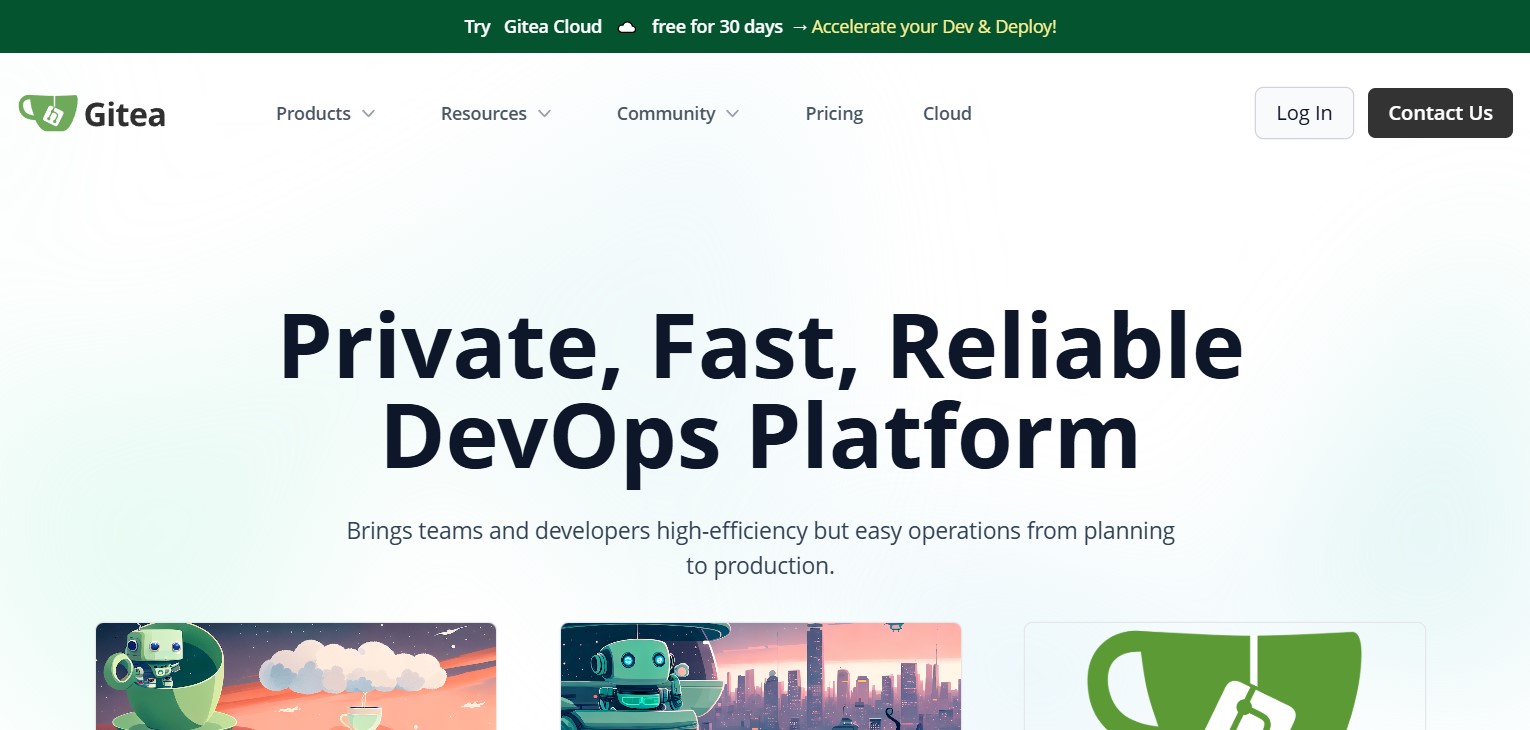The image size is (1530, 730).
Task: Click the 'Private, Fast, Reliable' headline
Action: pos(761,347)
